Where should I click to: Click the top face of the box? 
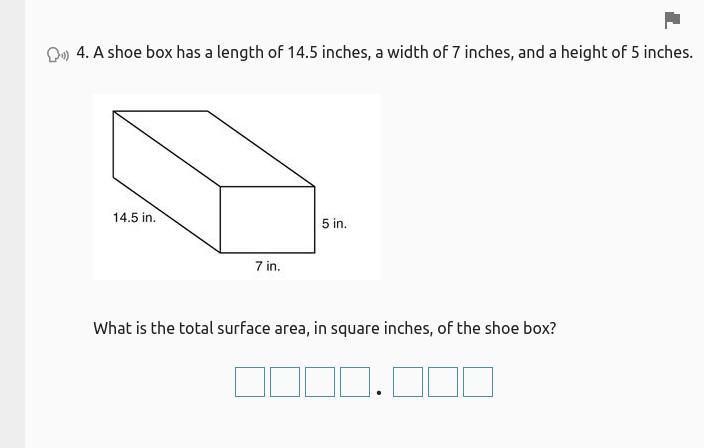(x=214, y=149)
